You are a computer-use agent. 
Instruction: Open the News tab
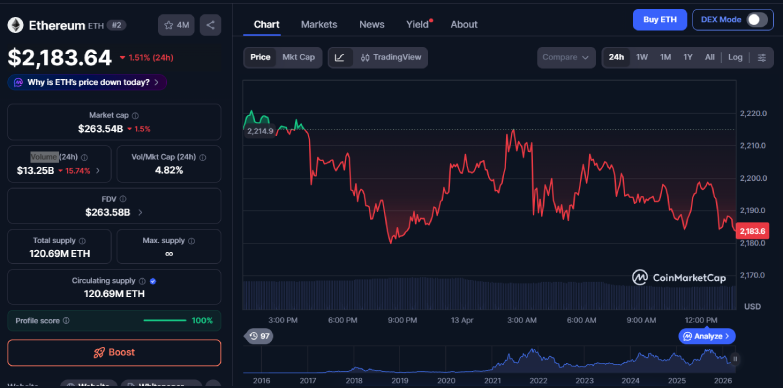click(372, 24)
